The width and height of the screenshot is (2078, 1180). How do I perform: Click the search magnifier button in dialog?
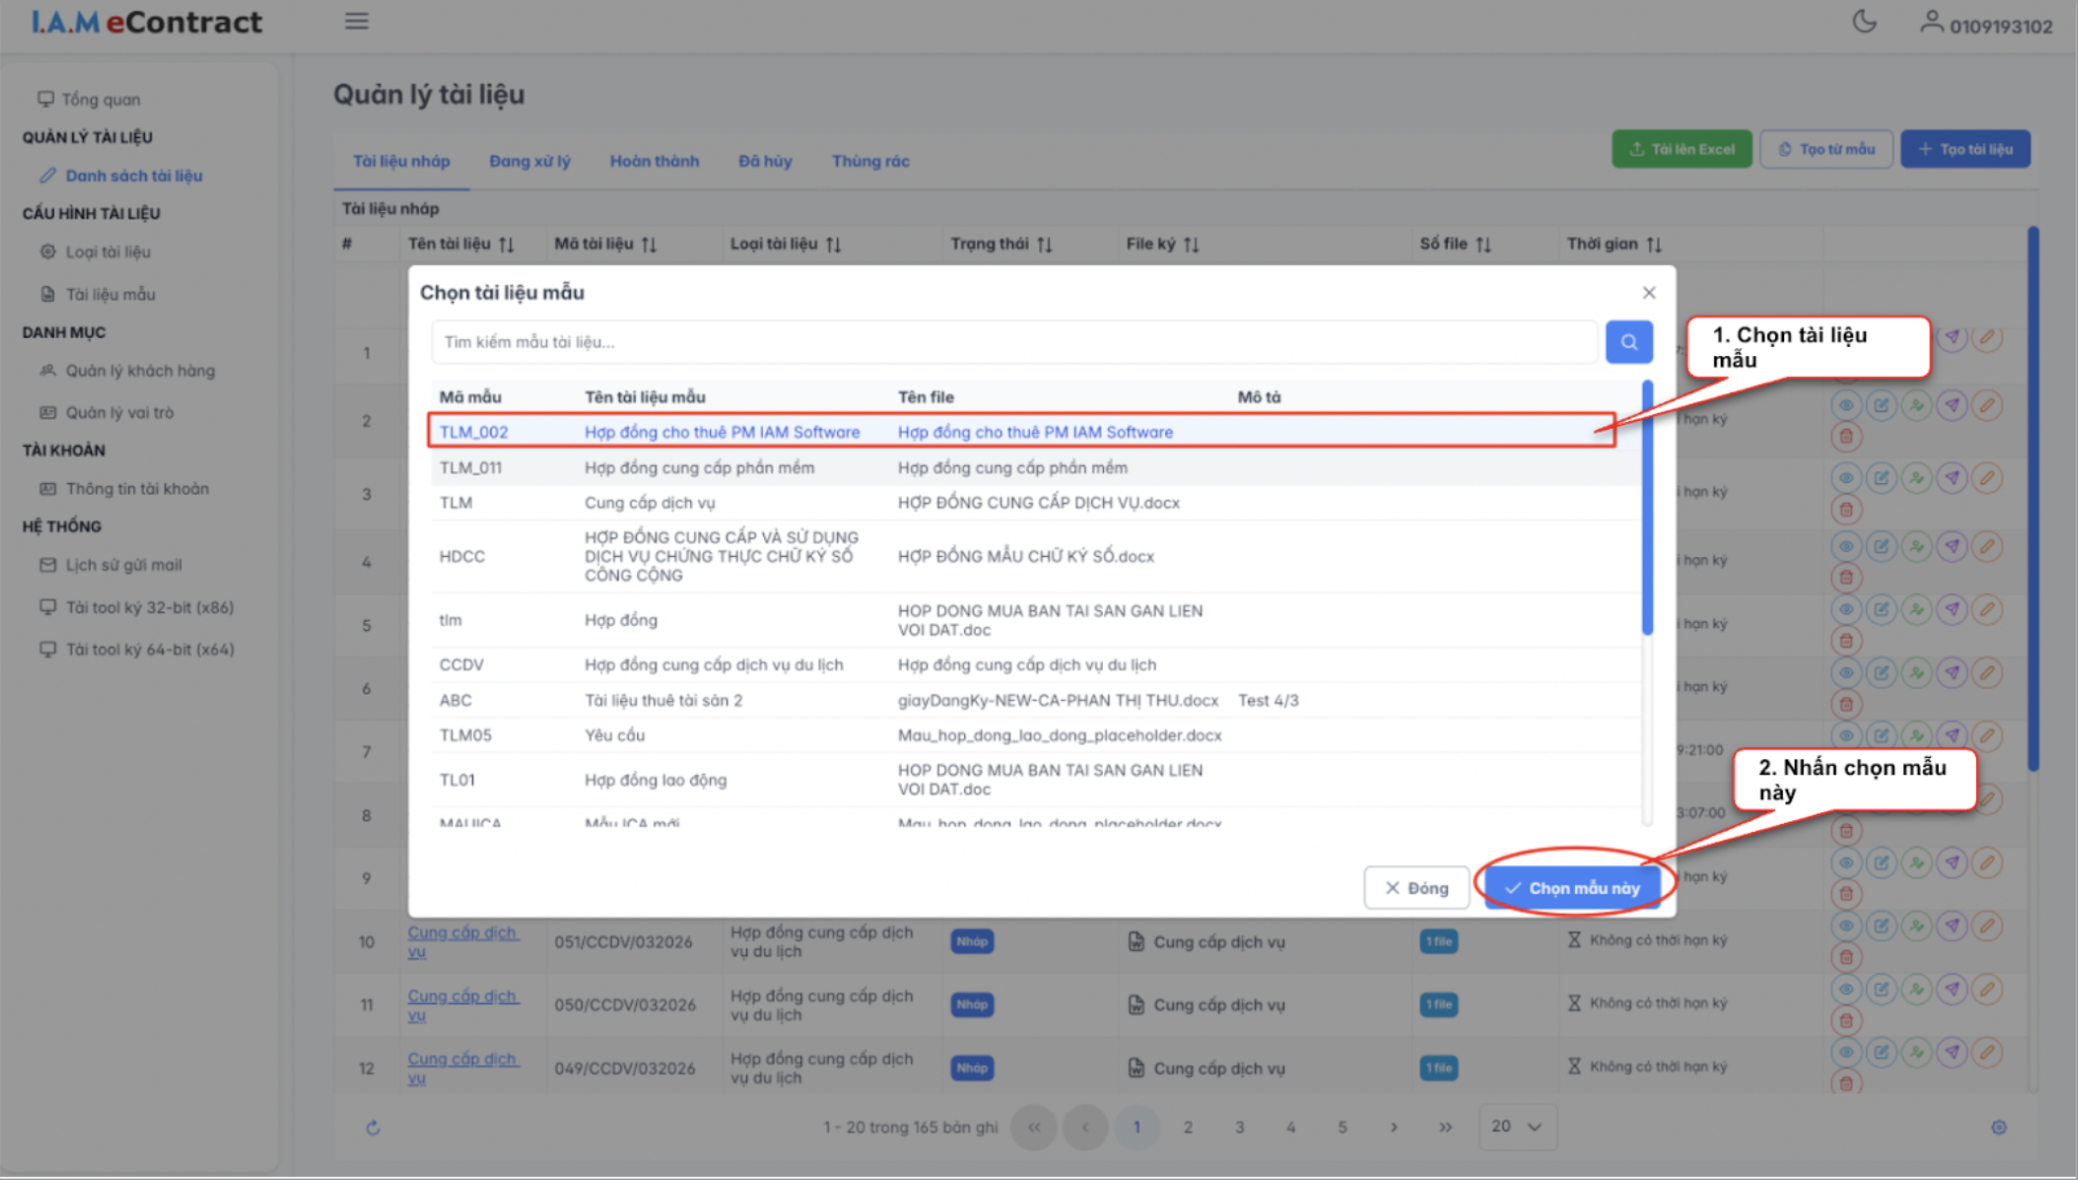pyautogui.click(x=1628, y=342)
